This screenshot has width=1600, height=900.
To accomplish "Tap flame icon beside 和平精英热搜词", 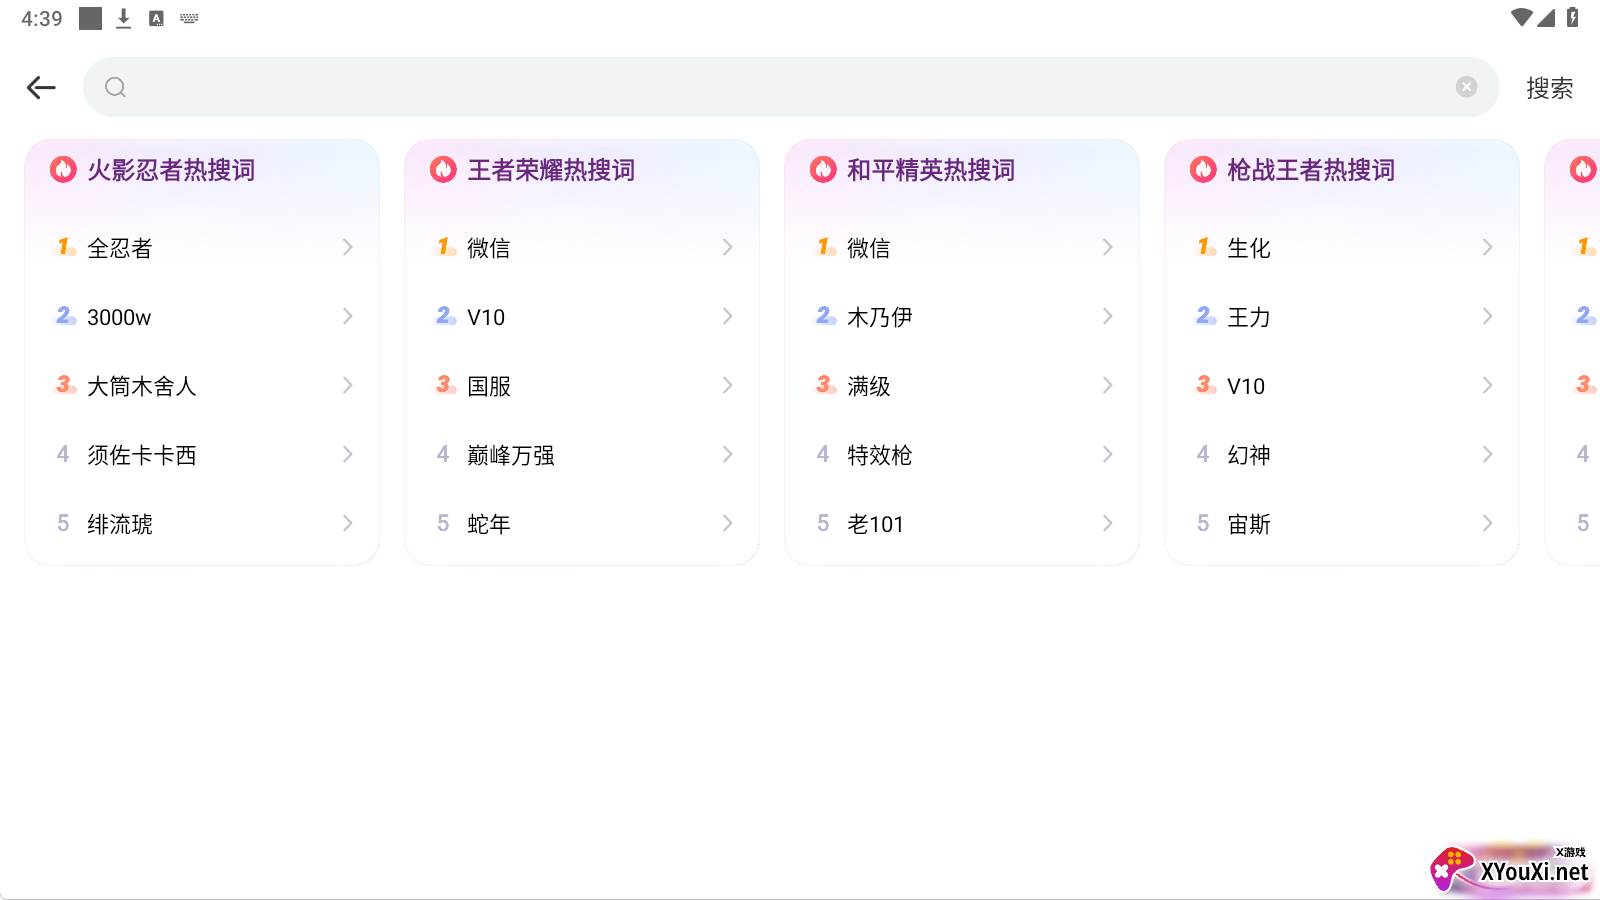I will tap(823, 170).
